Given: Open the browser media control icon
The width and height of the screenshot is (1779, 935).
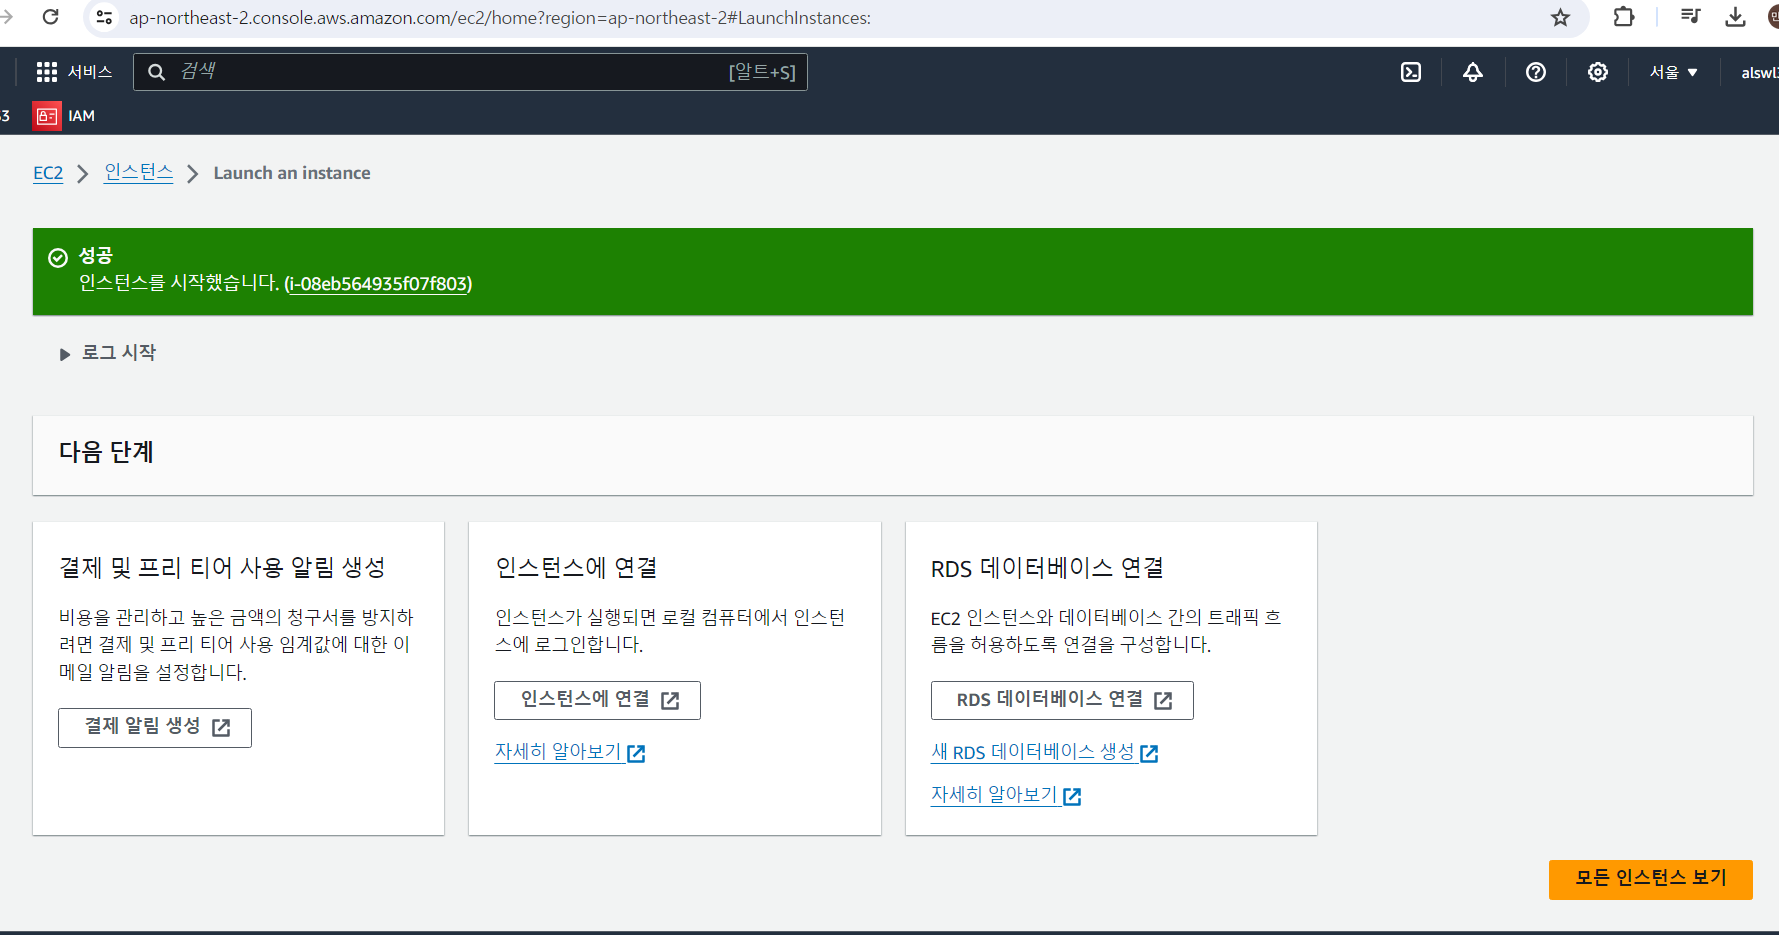Looking at the screenshot, I should (1690, 16).
